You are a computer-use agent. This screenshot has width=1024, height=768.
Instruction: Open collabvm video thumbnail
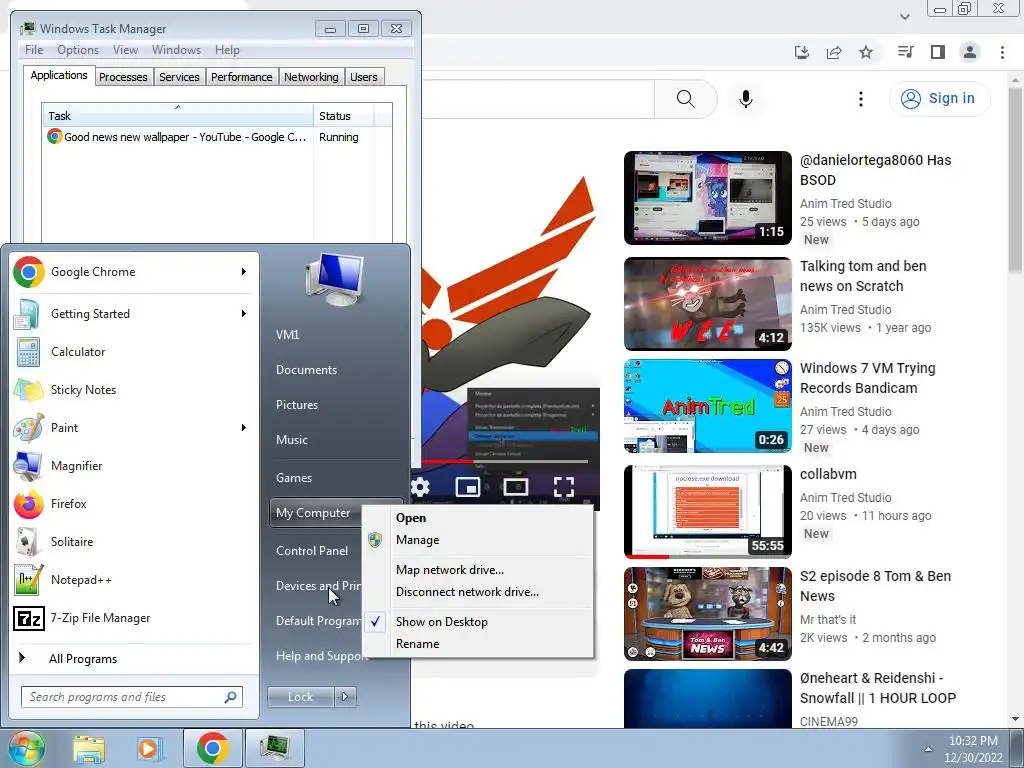click(x=707, y=512)
